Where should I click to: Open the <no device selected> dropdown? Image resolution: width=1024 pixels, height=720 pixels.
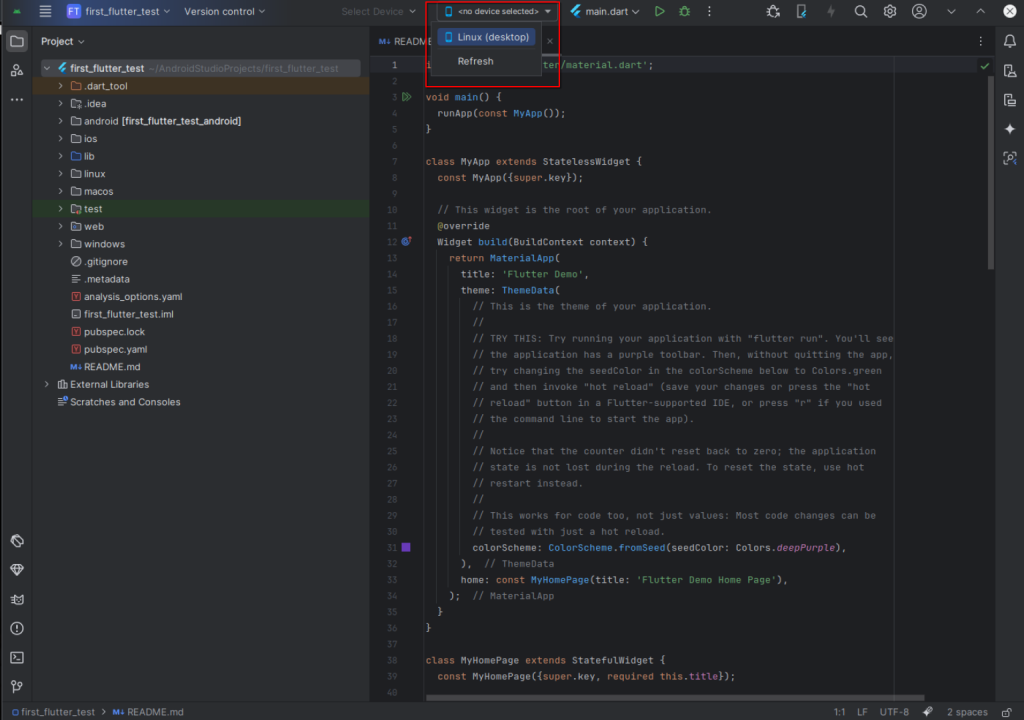[x=498, y=11]
